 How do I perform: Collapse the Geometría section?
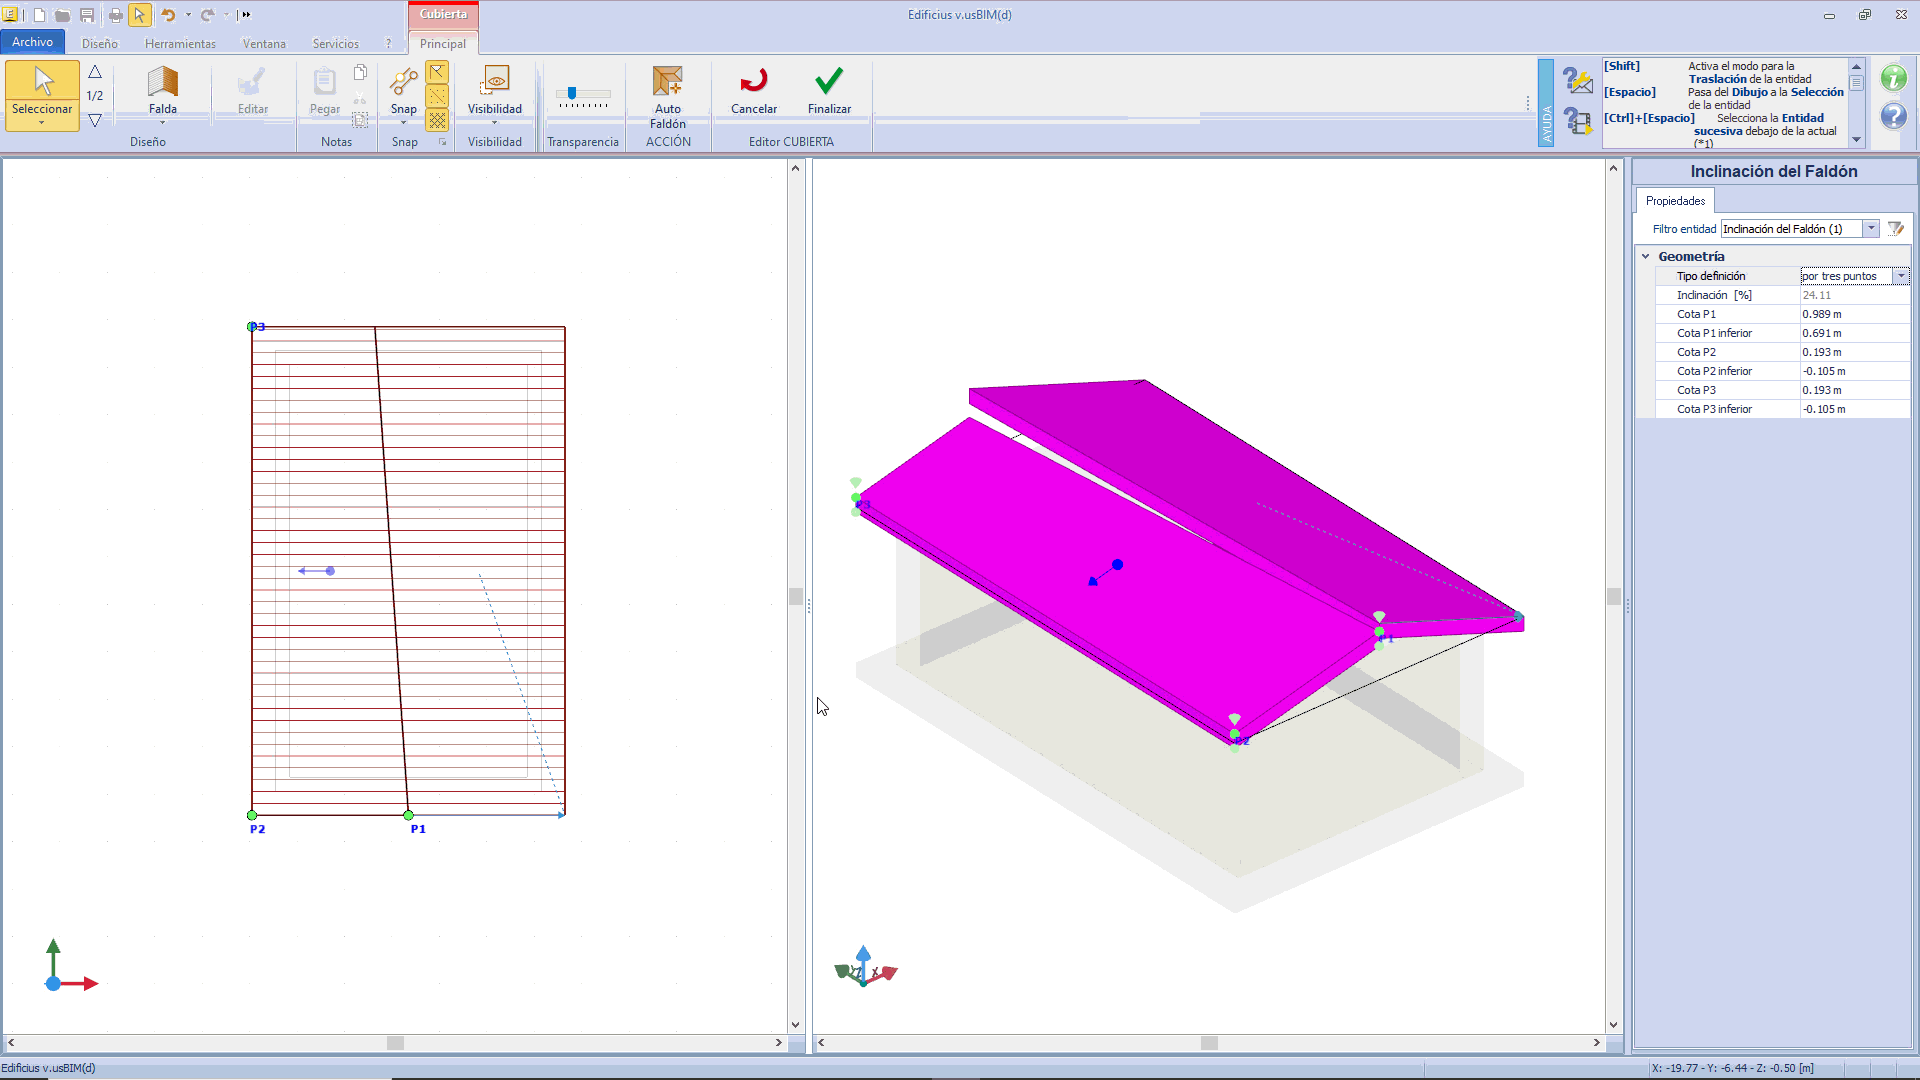1646,257
